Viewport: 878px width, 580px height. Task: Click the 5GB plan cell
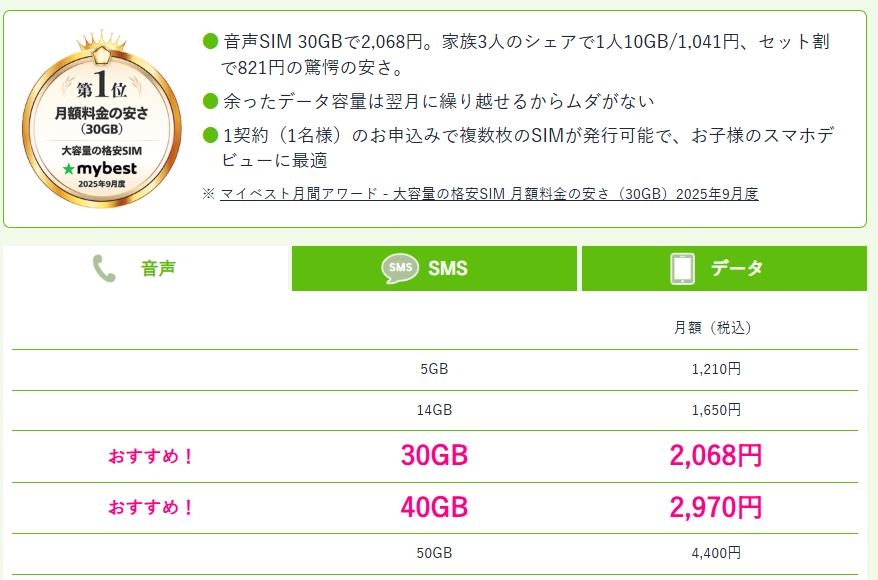pyautogui.click(x=434, y=369)
